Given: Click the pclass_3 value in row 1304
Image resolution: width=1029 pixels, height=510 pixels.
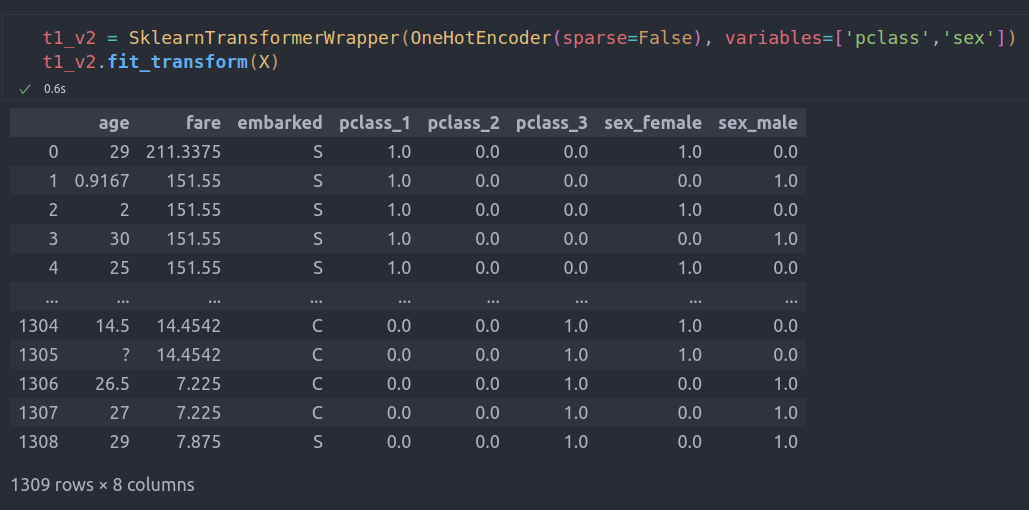Looking at the screenshot, I should (576, 326).
